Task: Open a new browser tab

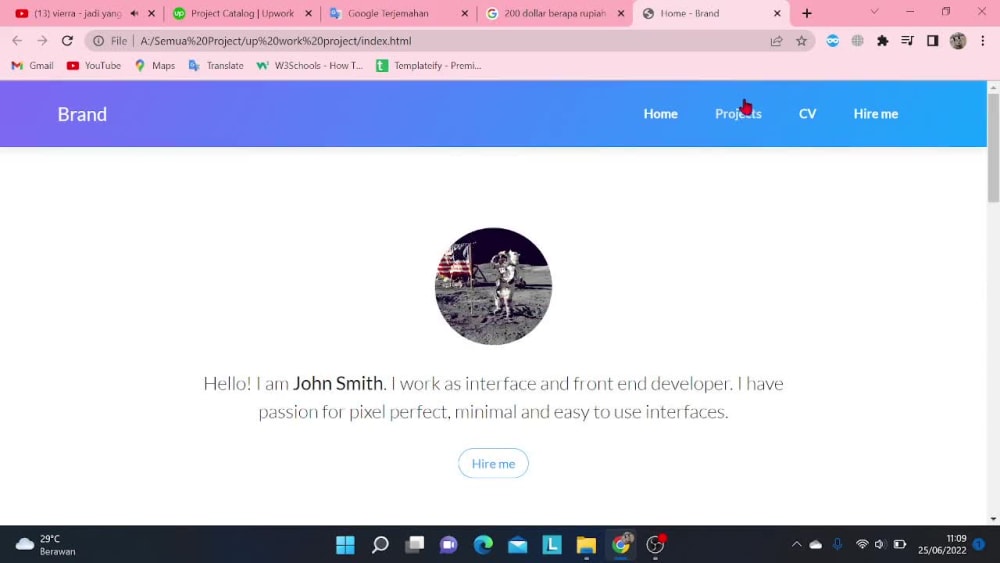Action: click(x=807, y=13)
